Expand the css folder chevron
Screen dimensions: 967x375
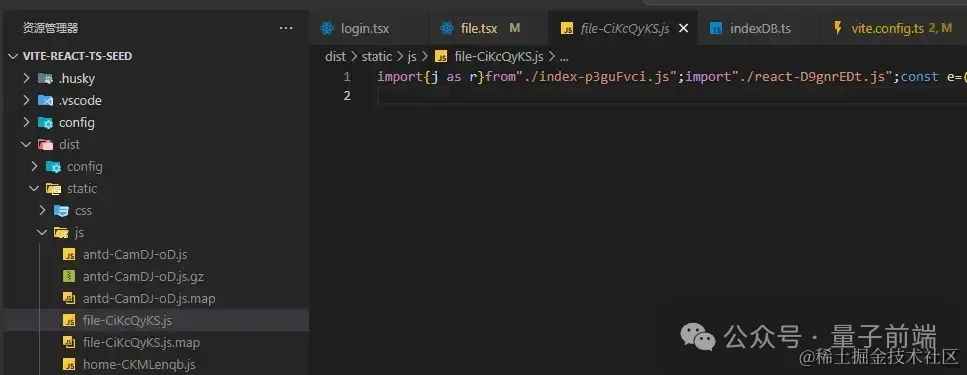coord(43,210)
